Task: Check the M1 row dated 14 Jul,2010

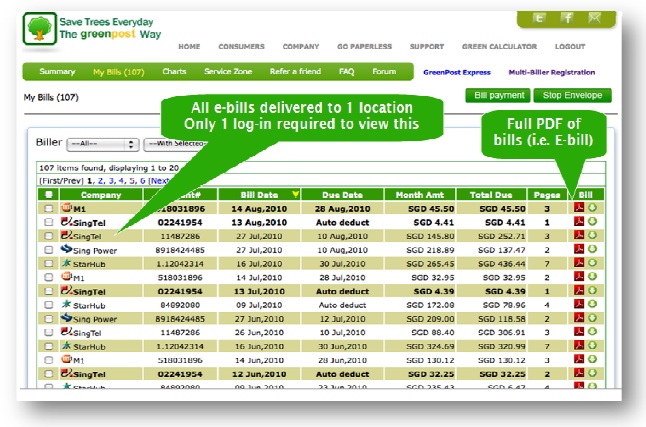Action: pos(49,277)
